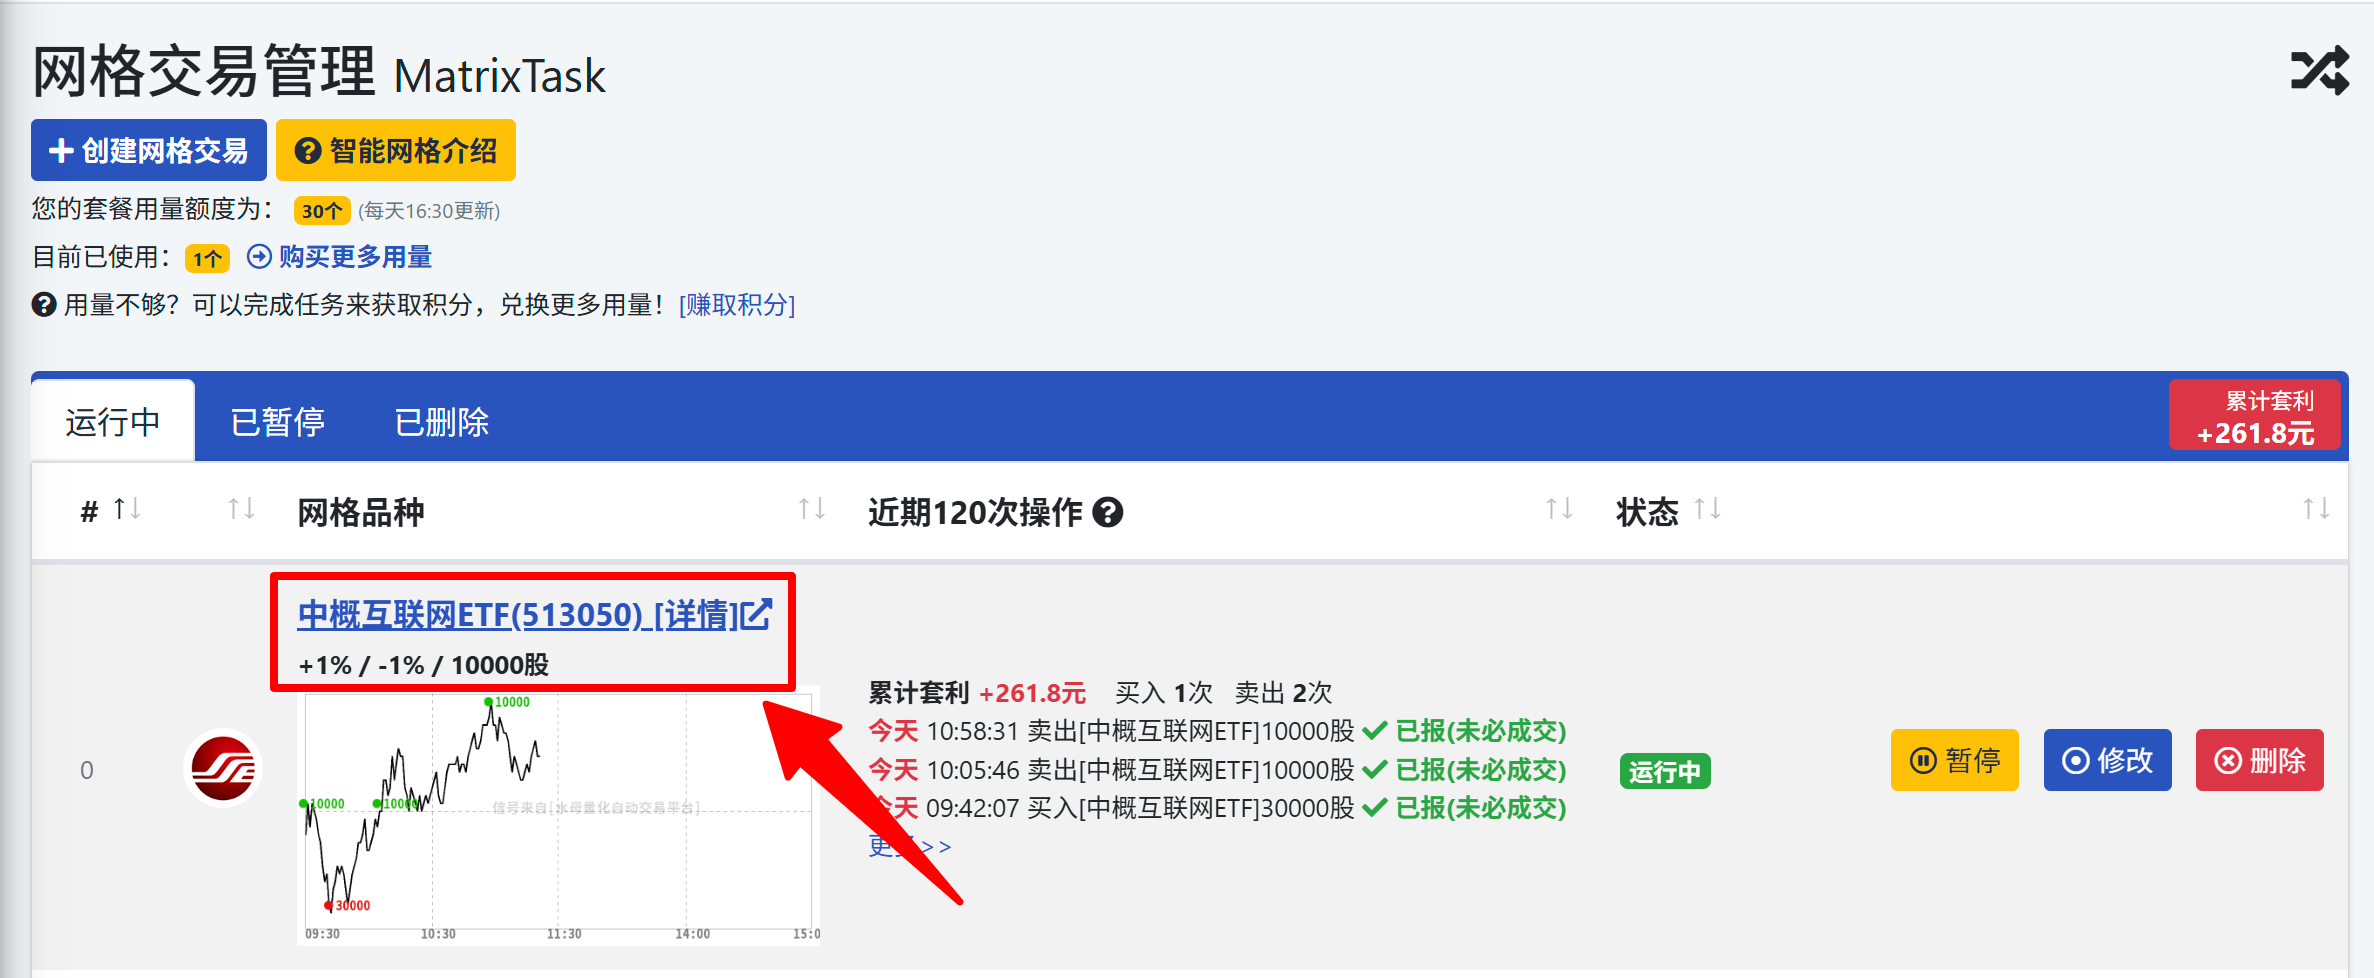This screenshot has width=2374, height=978.
Task: Click the 网格品种 column header
Action: click(361, 512)
